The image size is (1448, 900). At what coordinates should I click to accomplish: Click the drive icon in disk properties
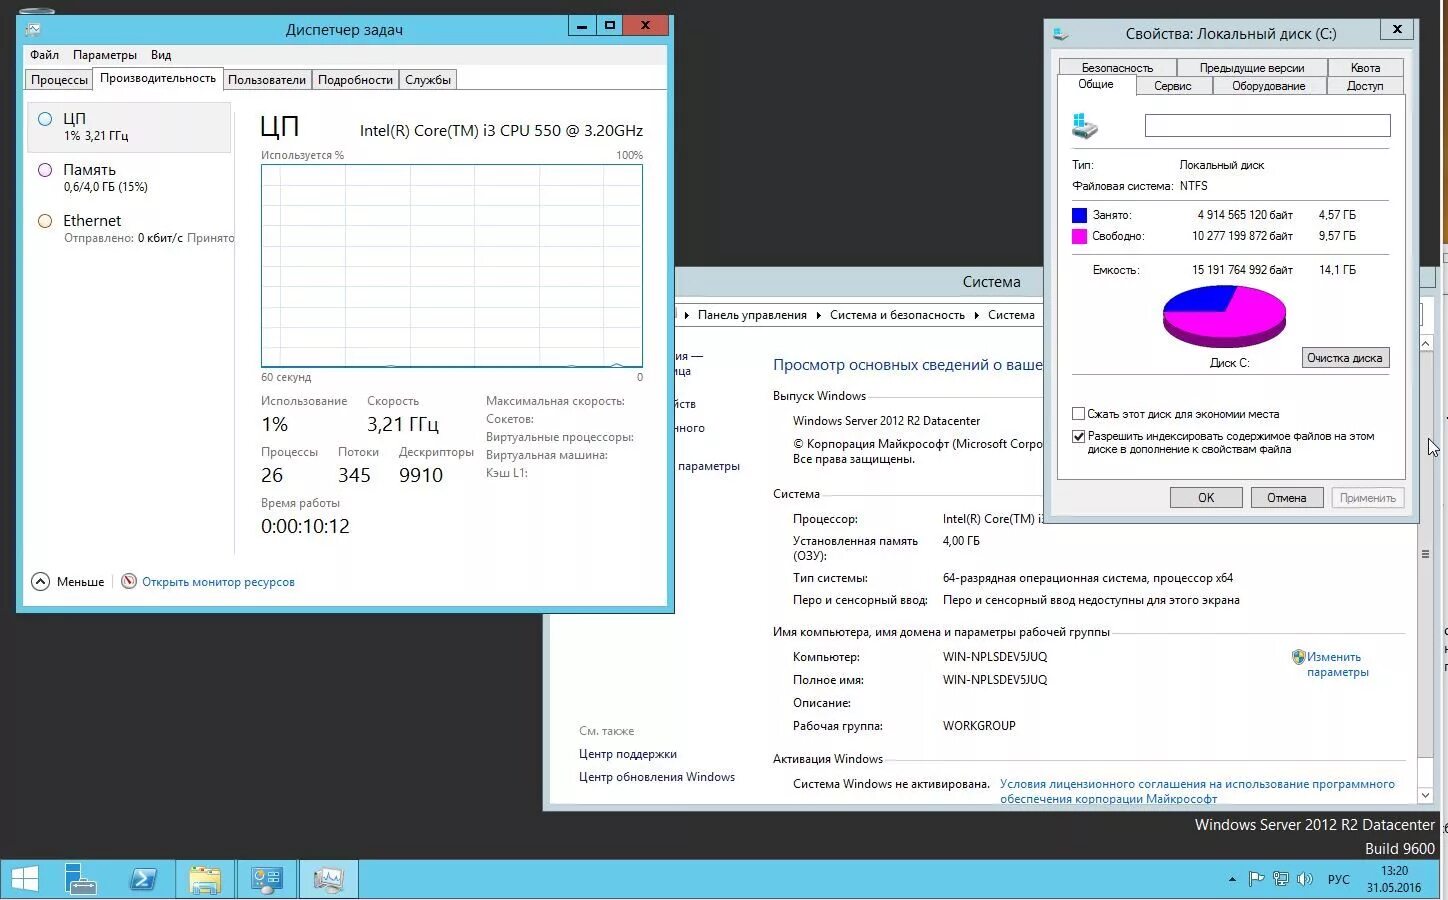(1085, 126)
